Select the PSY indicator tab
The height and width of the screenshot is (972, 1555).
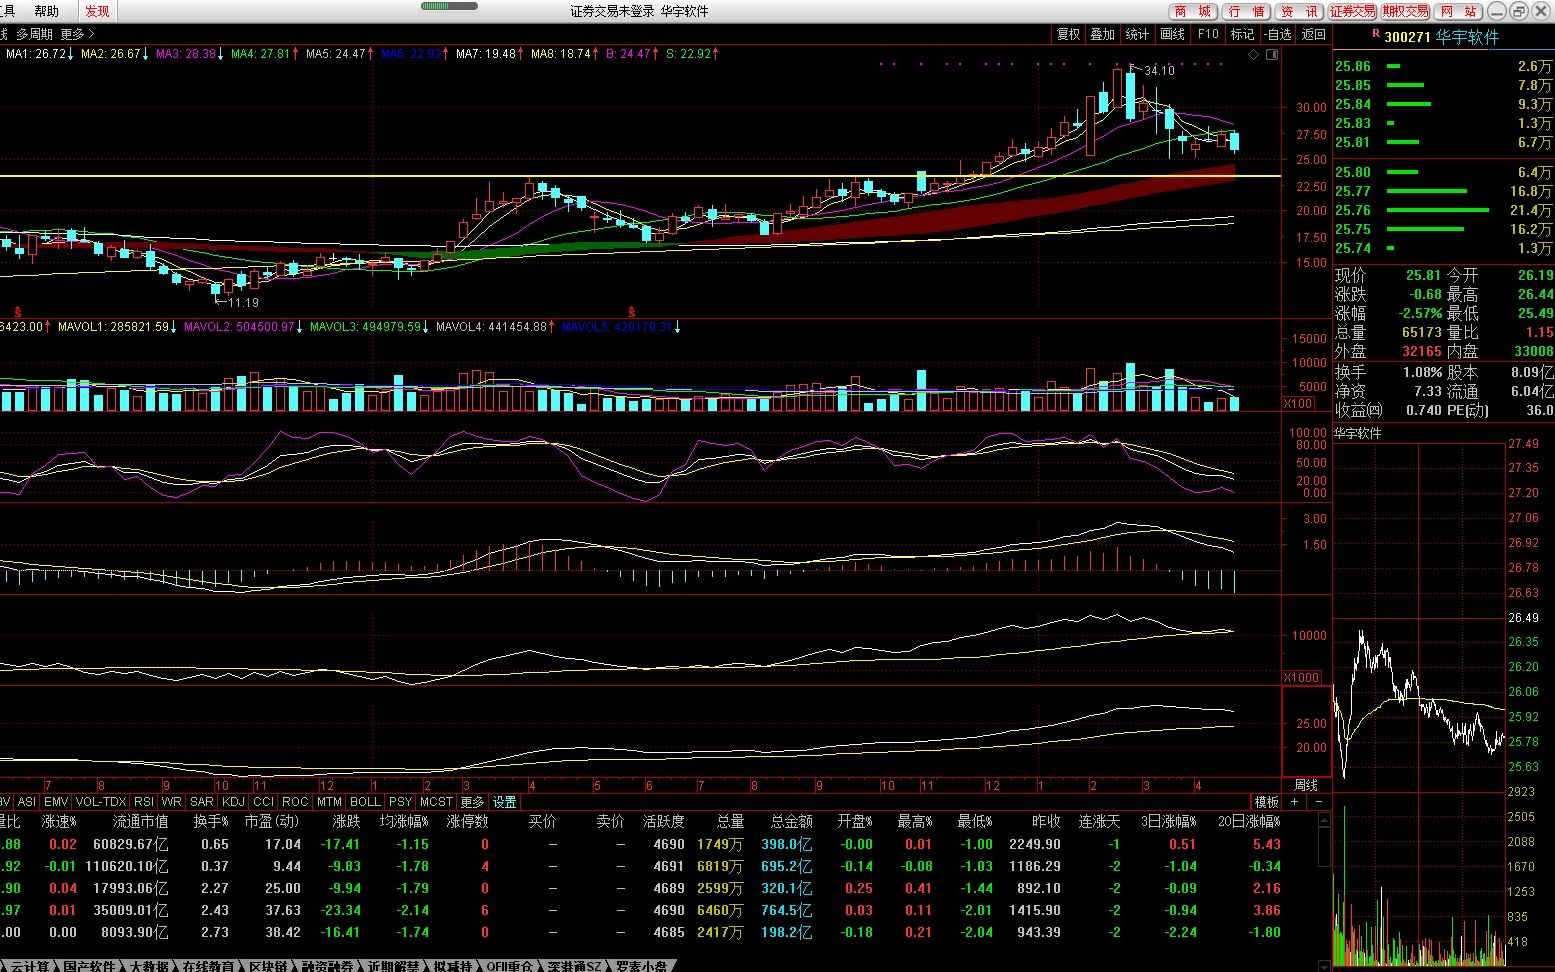[400, 802]
